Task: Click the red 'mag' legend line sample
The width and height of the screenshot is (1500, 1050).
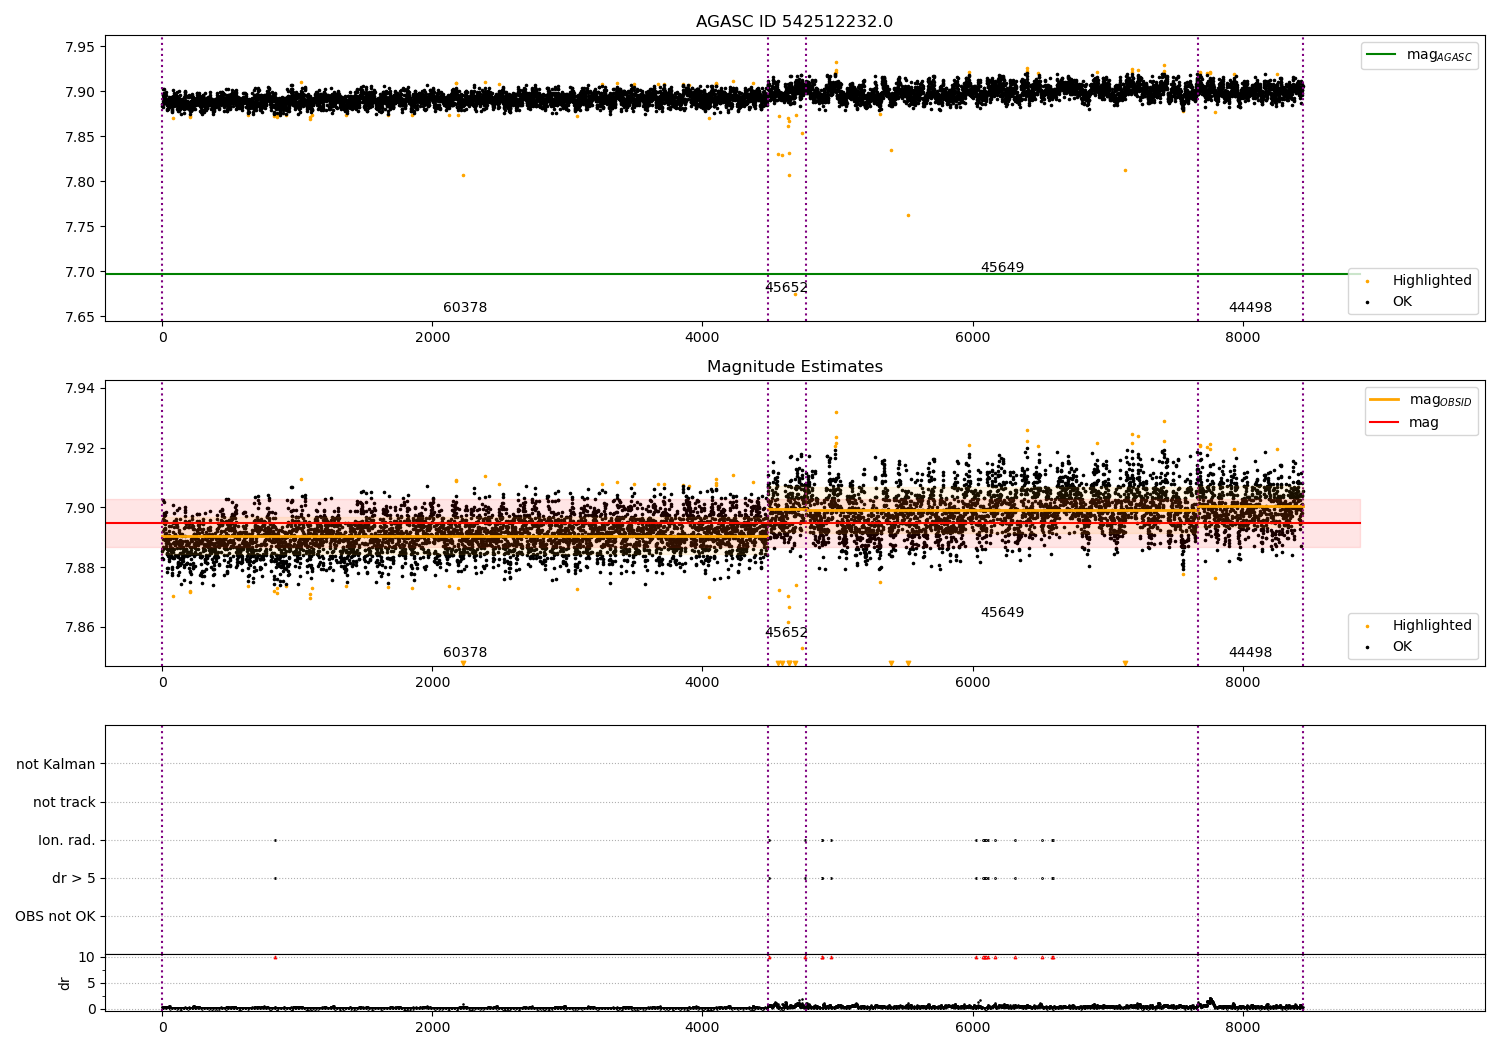Action: point(1385,423)
